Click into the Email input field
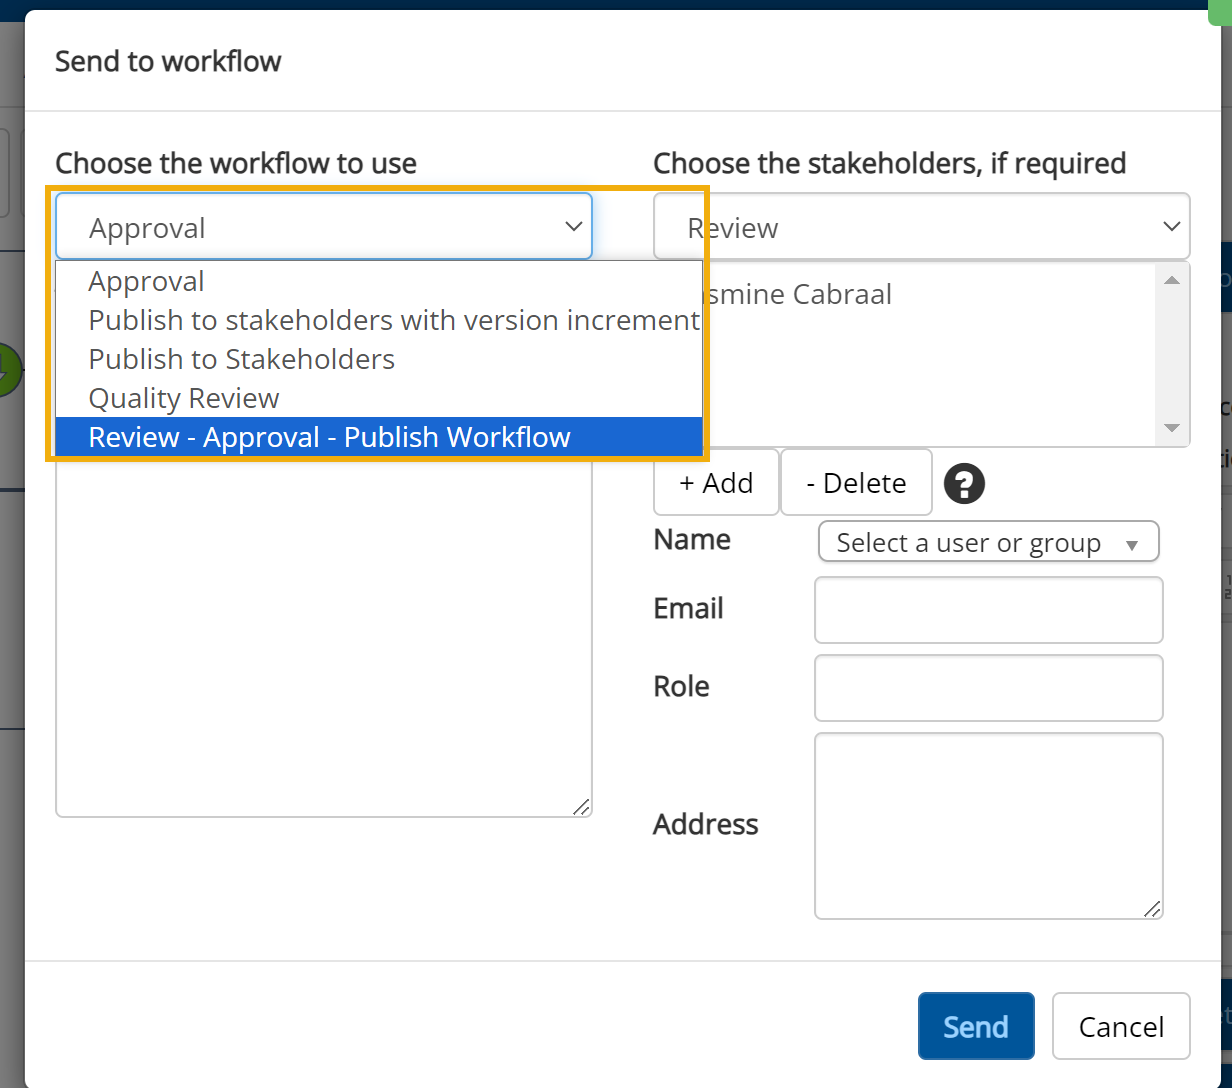Viewport: 1232px width, 1088px height. pos(988,610)
